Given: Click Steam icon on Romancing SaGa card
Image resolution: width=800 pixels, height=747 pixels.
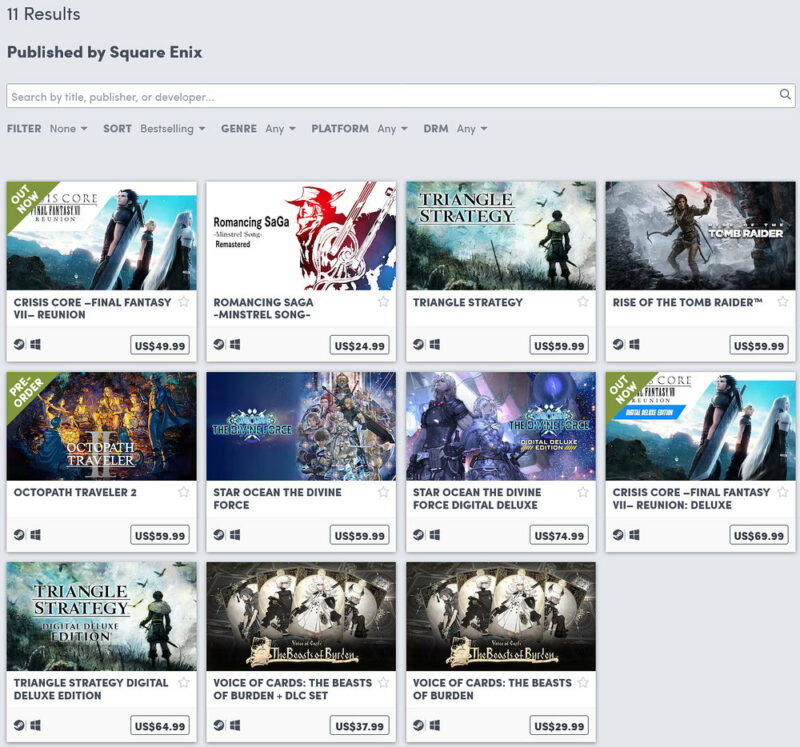Looking at the screenshot, I should coord(219,344).
